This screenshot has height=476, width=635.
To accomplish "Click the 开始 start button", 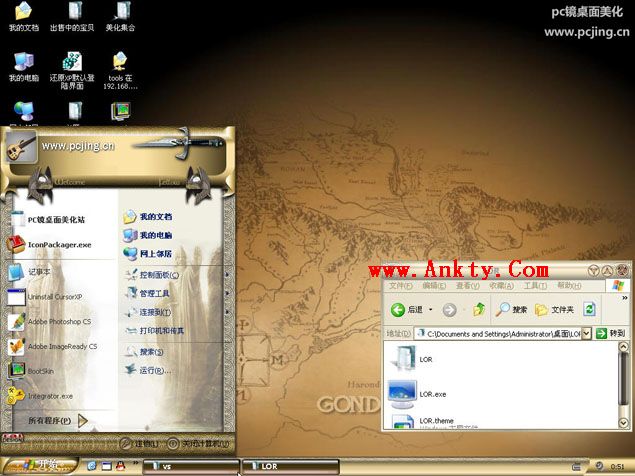I will point(40,465).
